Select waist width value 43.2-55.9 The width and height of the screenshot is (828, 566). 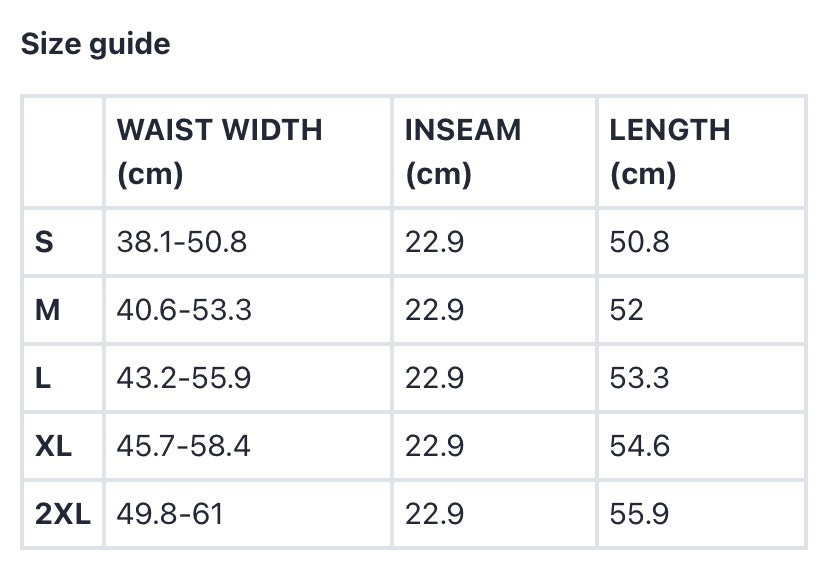coord(184,378)
